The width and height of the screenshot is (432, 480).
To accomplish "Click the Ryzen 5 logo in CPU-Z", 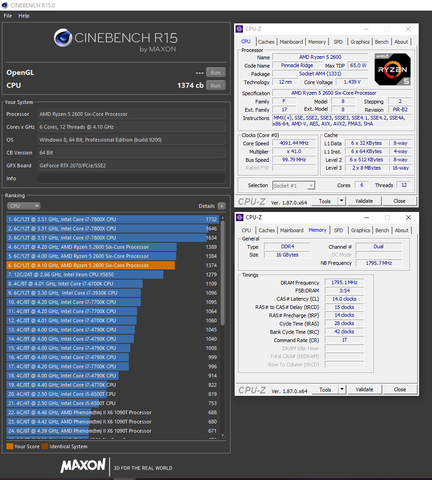I will [x=392, y=69].
